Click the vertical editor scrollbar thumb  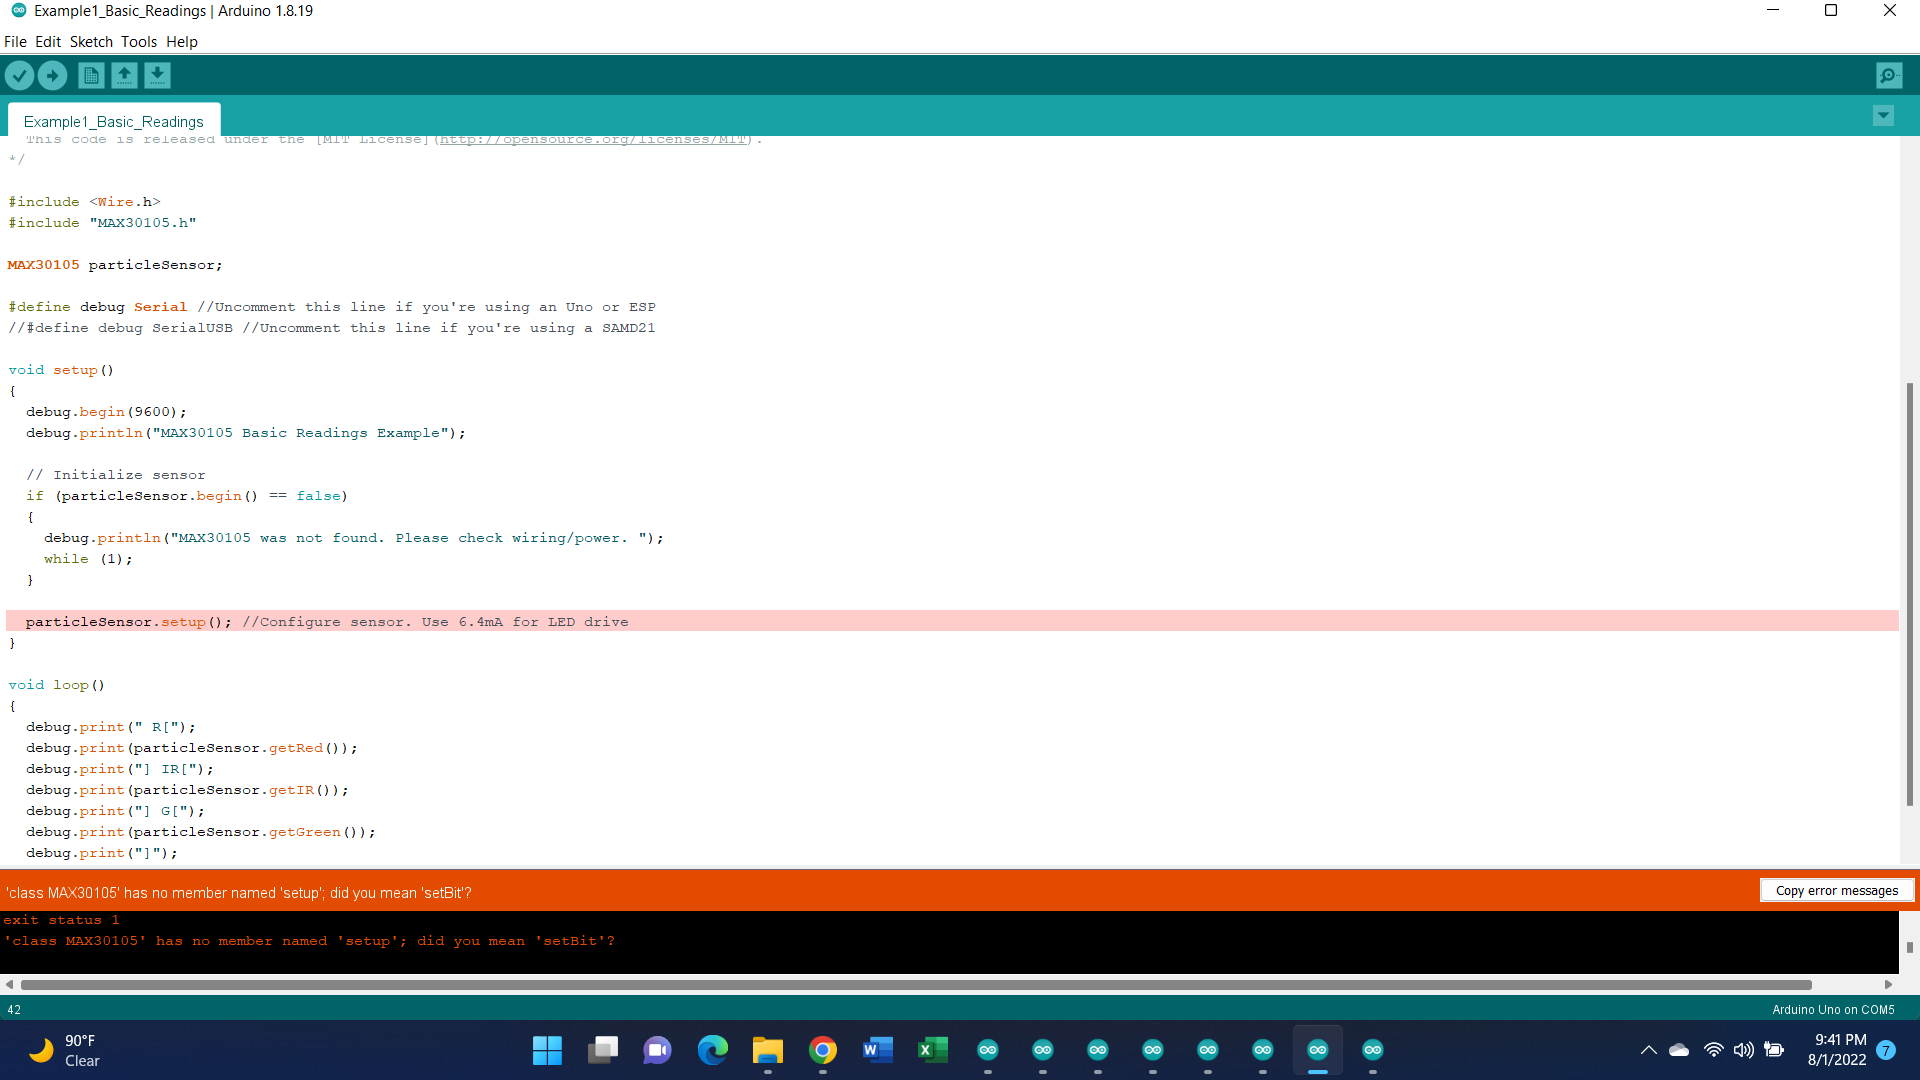click(1909, 594)
